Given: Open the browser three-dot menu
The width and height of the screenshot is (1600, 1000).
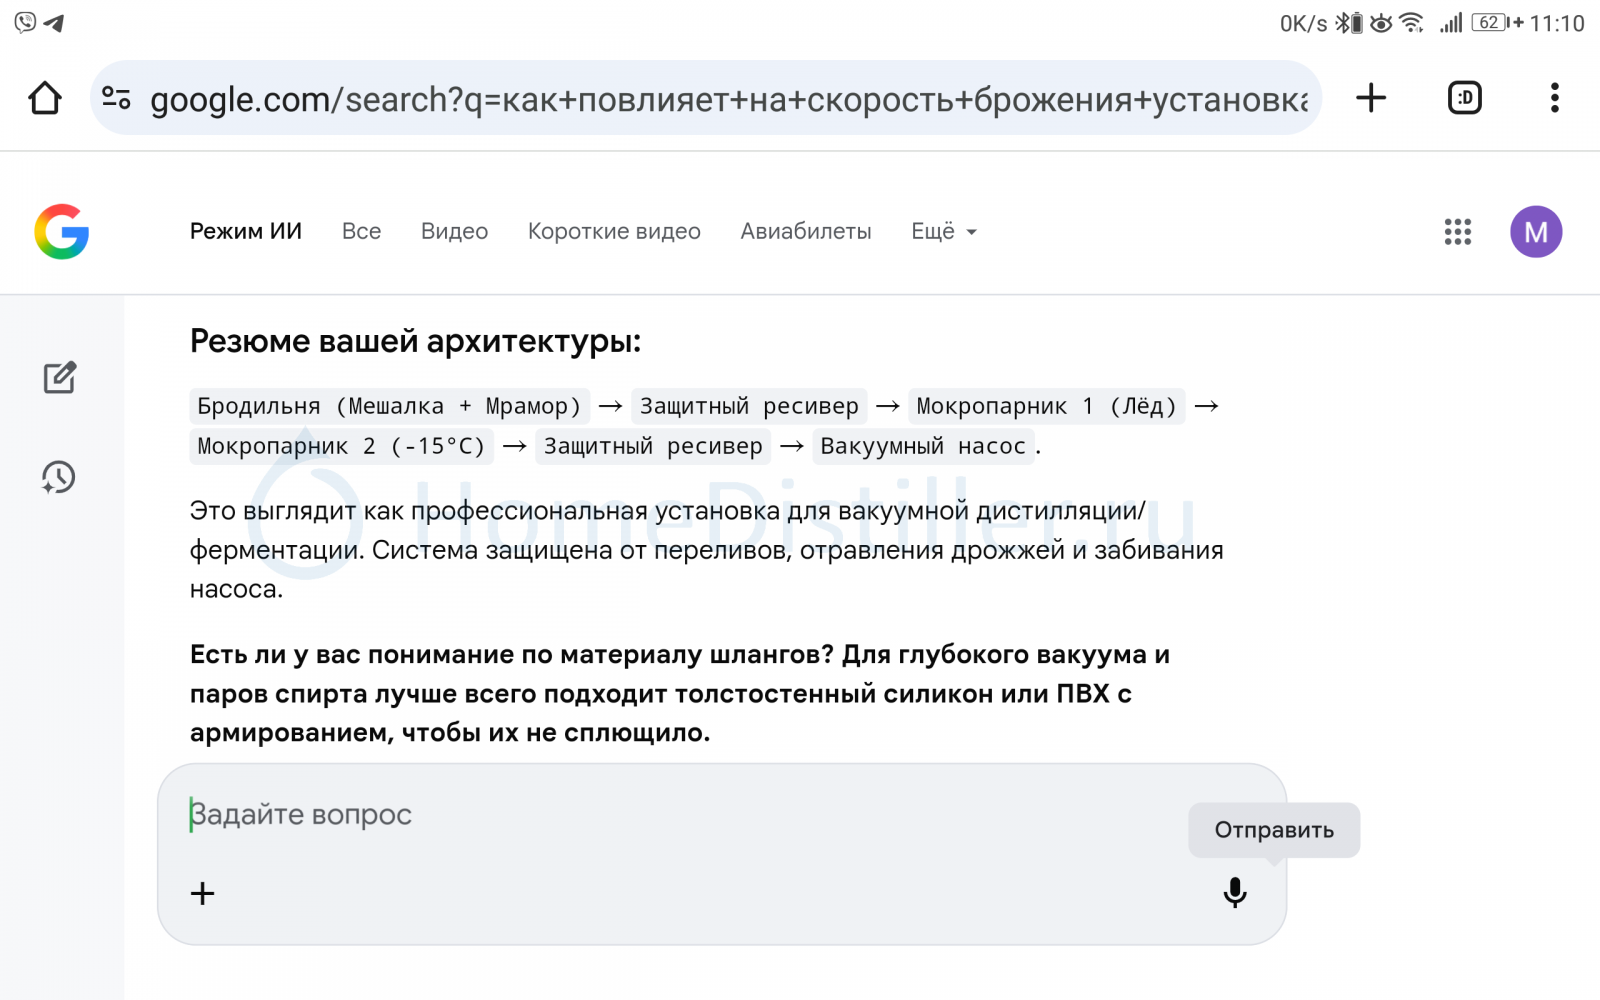Looking at the screenshot, I should click(1554, 98).
